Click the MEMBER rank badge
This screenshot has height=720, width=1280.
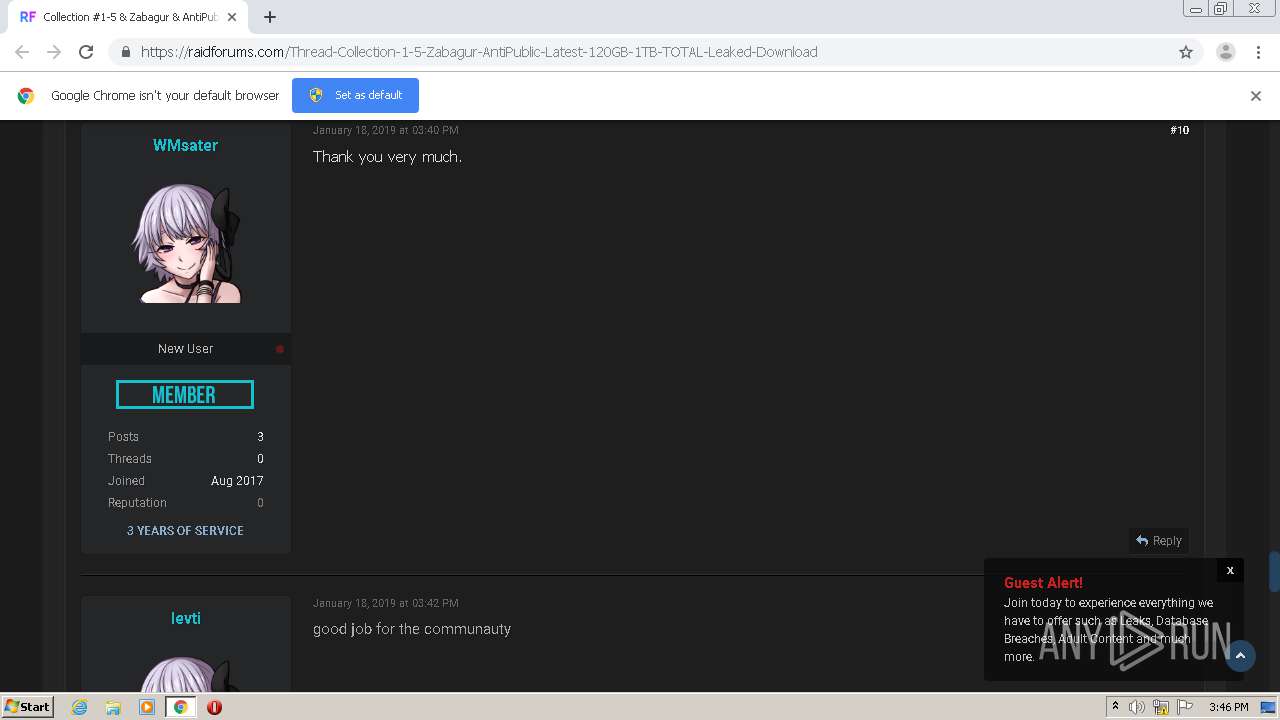pyautogui.click(x=185, y=395)
